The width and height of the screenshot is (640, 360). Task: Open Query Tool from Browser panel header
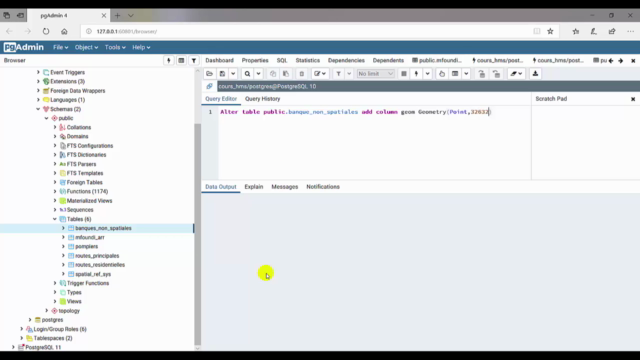click(x=169, y=60)
